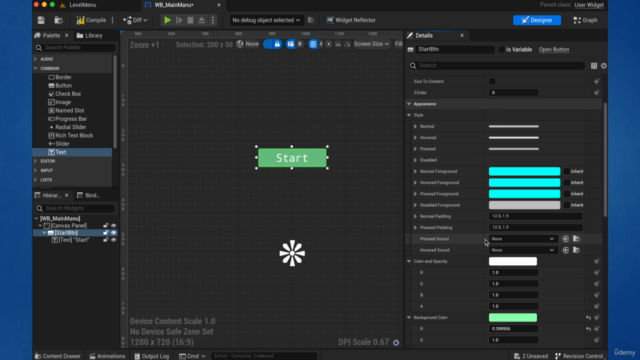Focus the Search Widgets field
This screenshot has height=360, width=640.
click(x=75, y=208)
